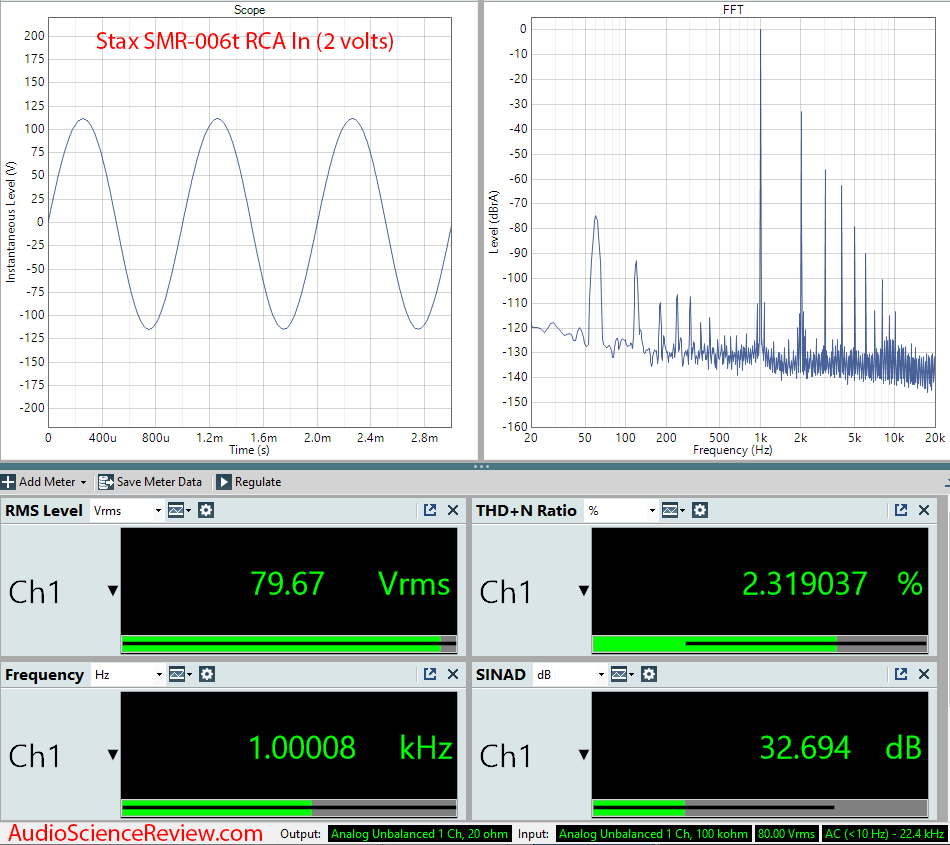
Task: Open THD+N Ratio settings gear
Action: [700, 511]
